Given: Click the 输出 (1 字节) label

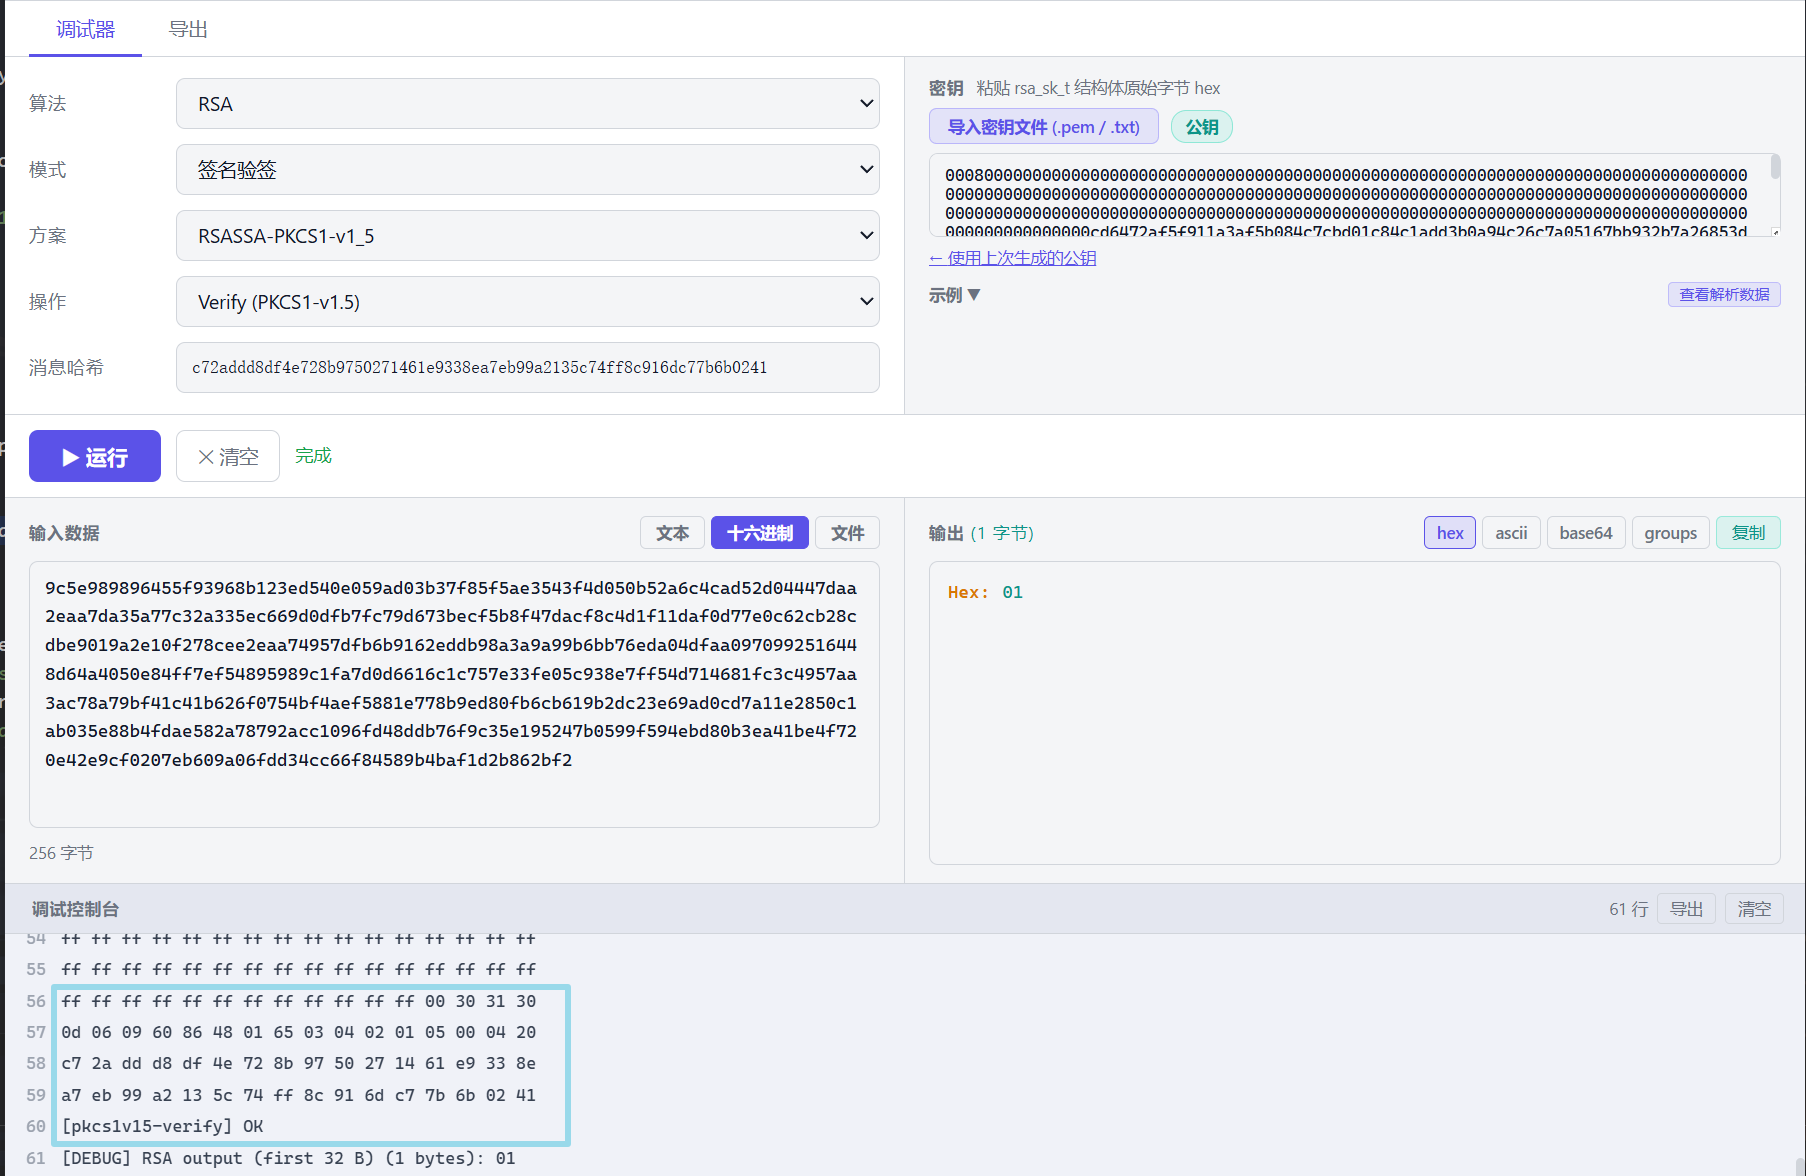Looking at the screenshot, I should point(981,533).
